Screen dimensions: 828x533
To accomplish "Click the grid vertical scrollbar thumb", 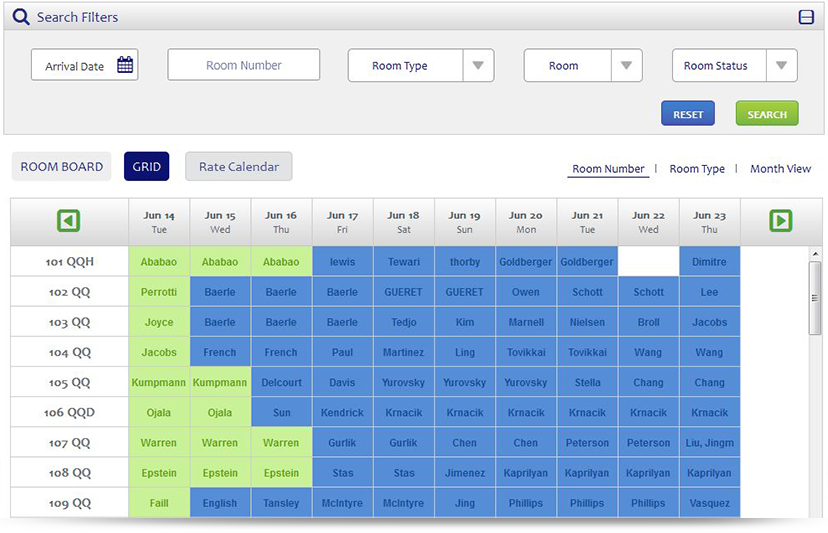I will coord(815,298).
